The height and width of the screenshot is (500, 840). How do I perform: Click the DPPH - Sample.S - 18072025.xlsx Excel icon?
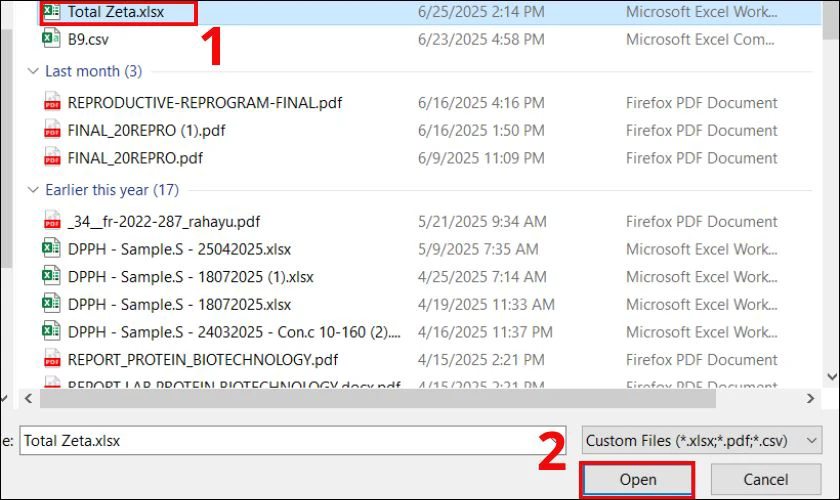(51, 304)
